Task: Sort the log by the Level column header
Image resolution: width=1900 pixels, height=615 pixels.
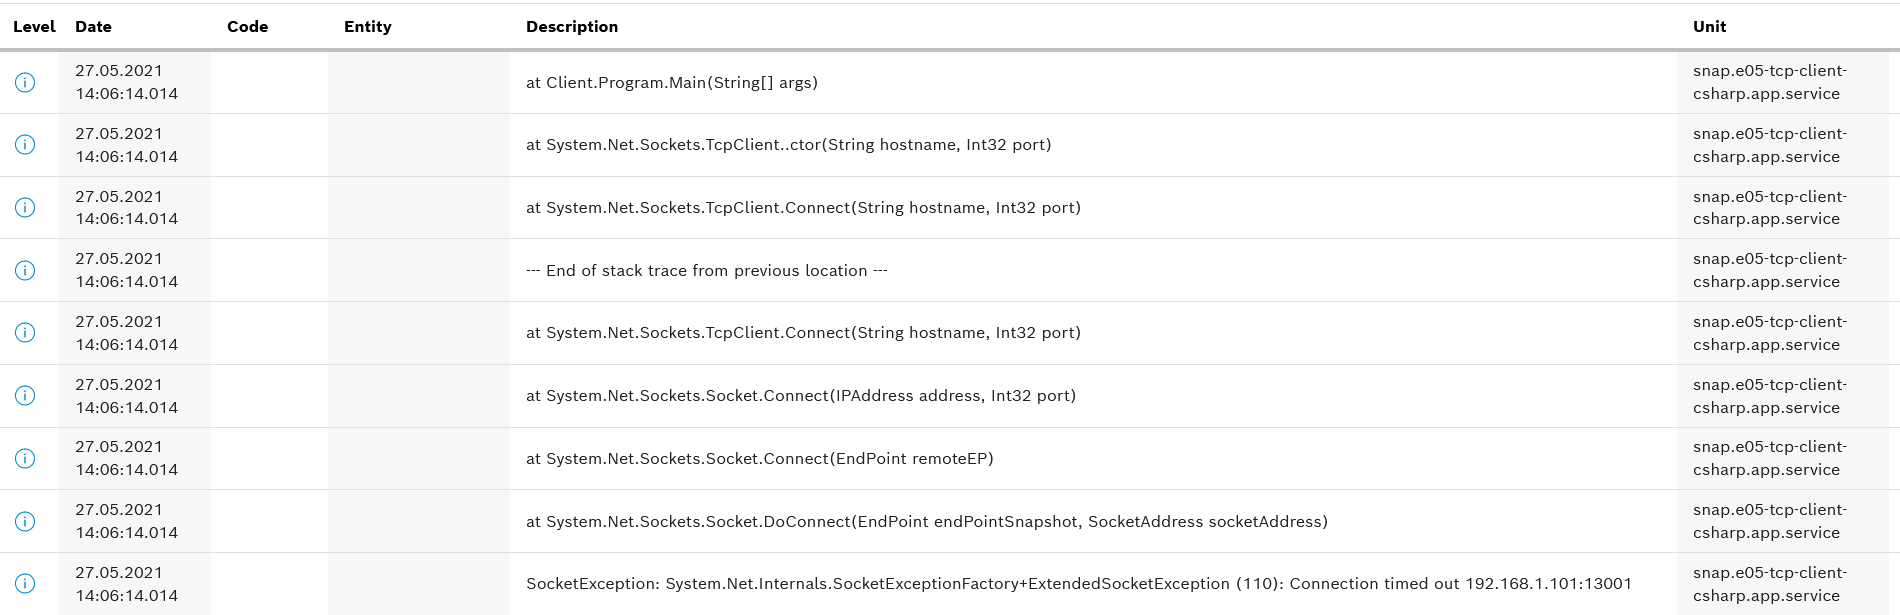Action: (34, 27)
